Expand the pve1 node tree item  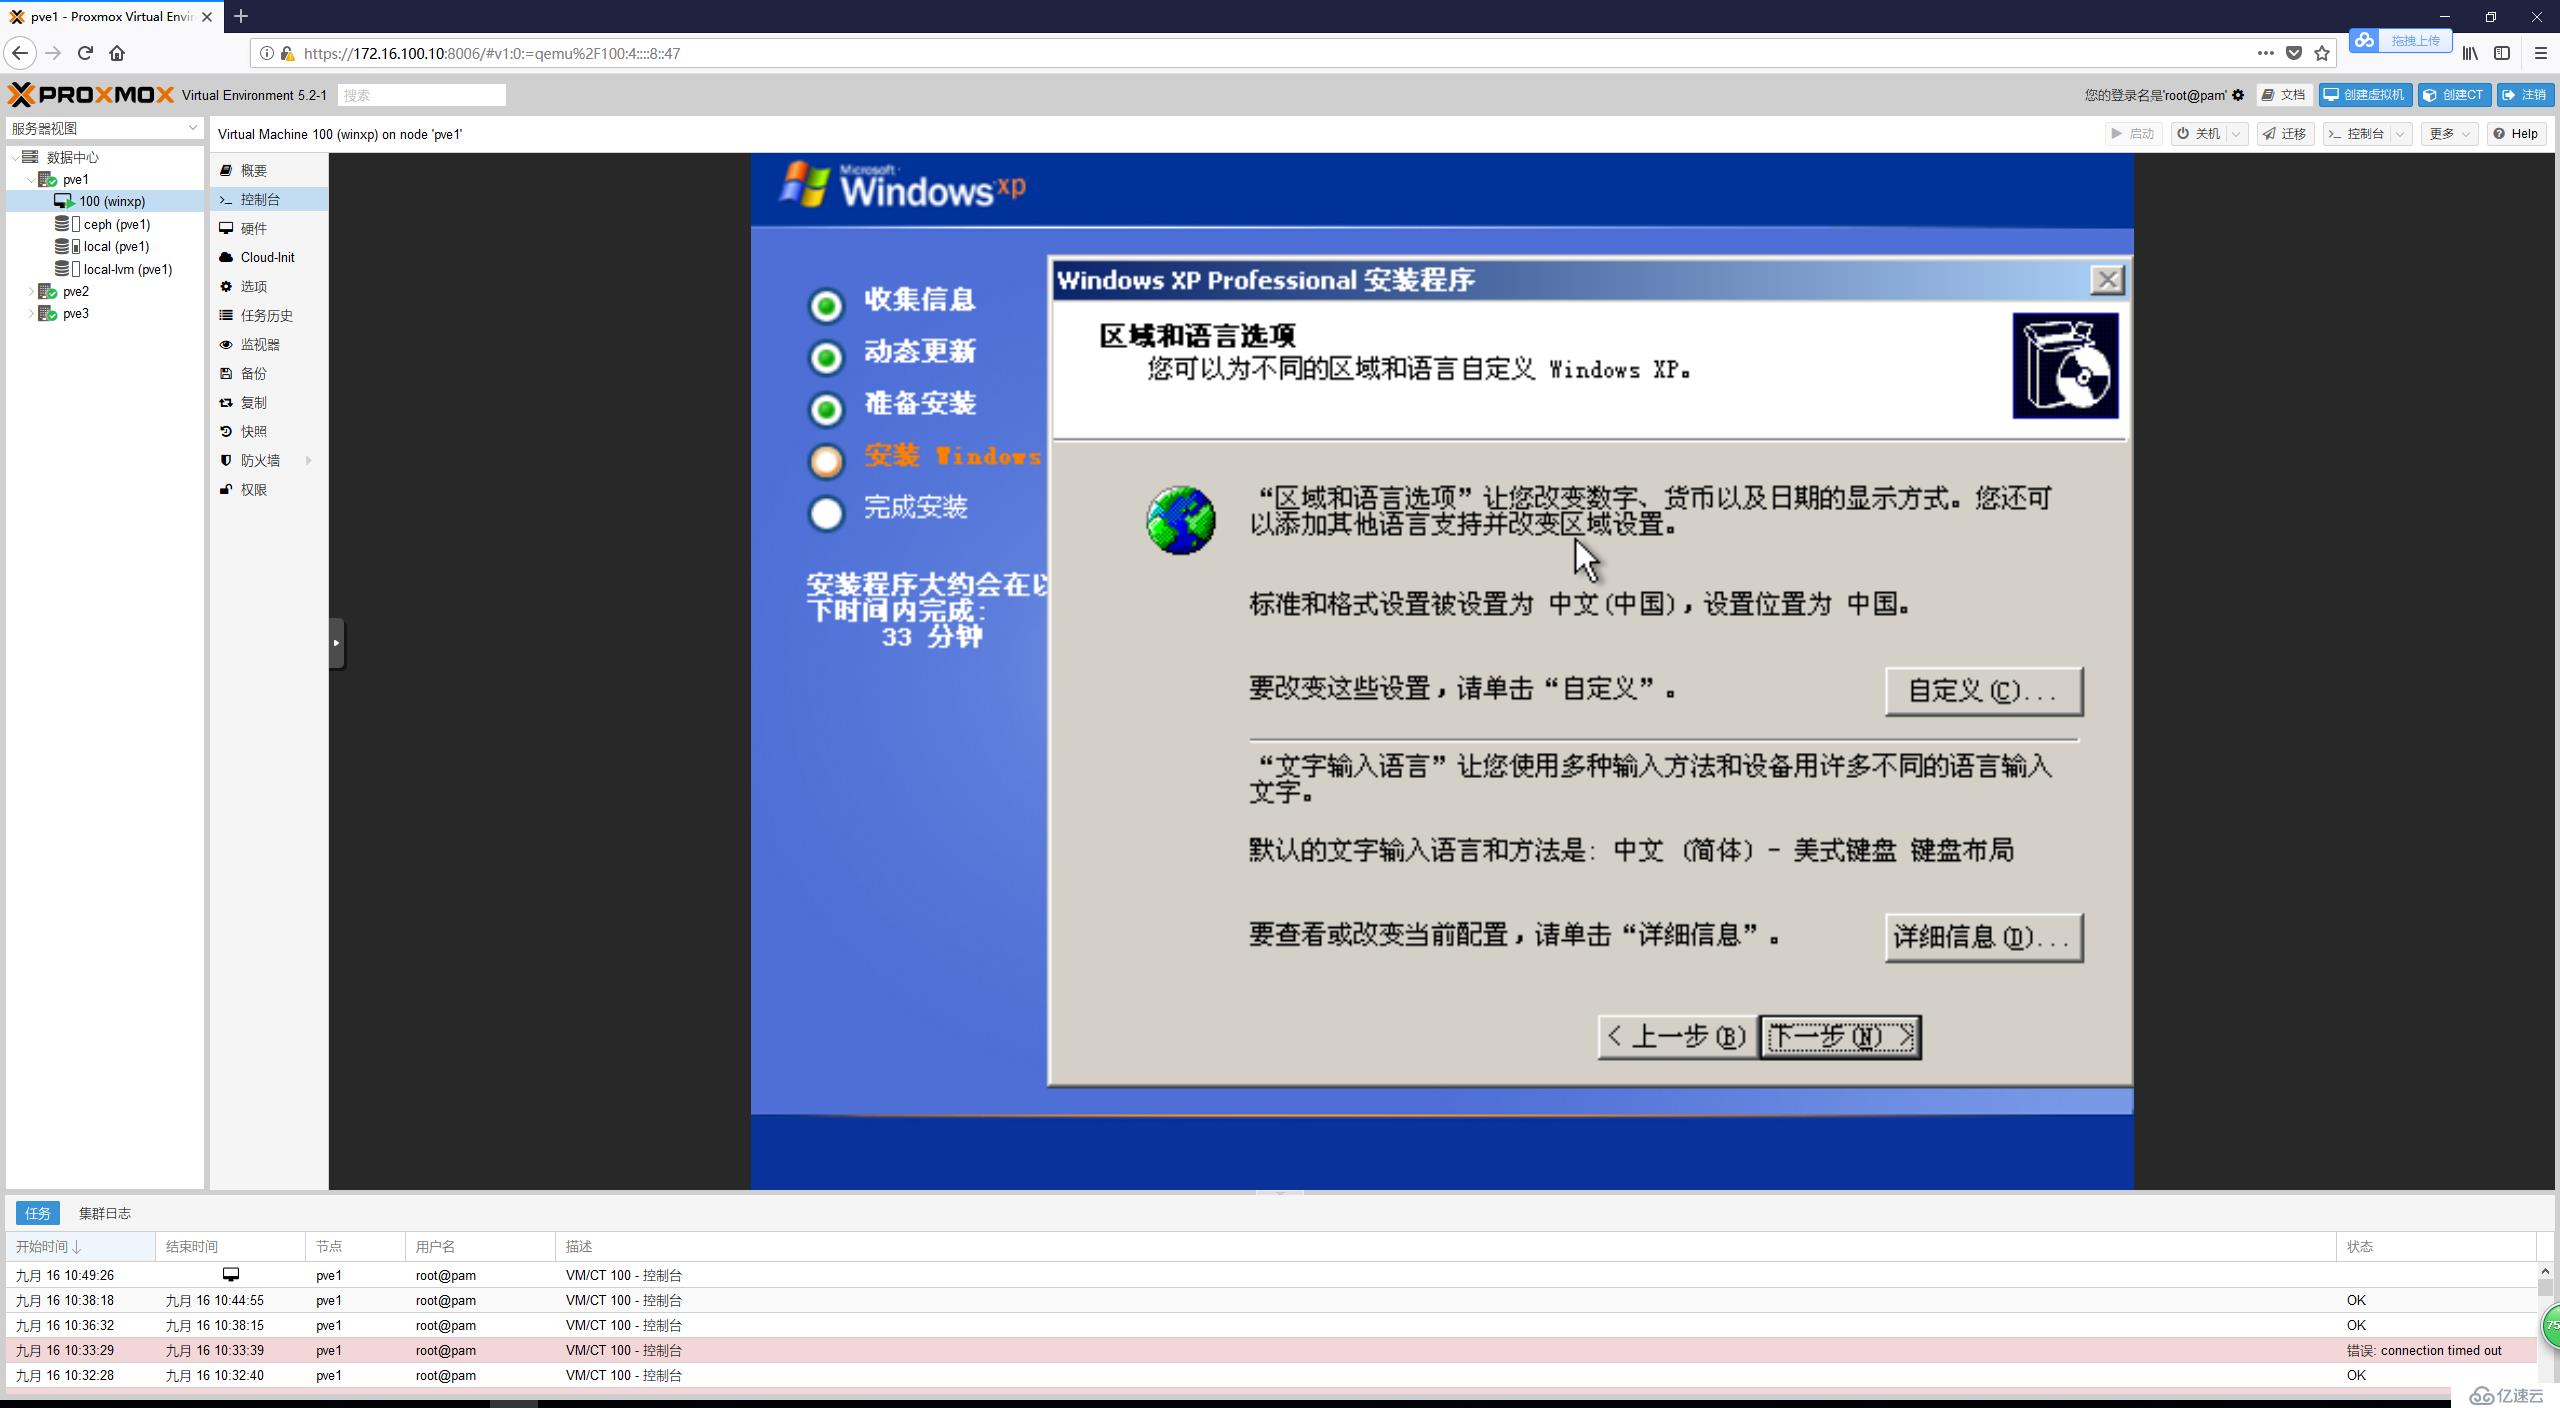click(29, 179)
